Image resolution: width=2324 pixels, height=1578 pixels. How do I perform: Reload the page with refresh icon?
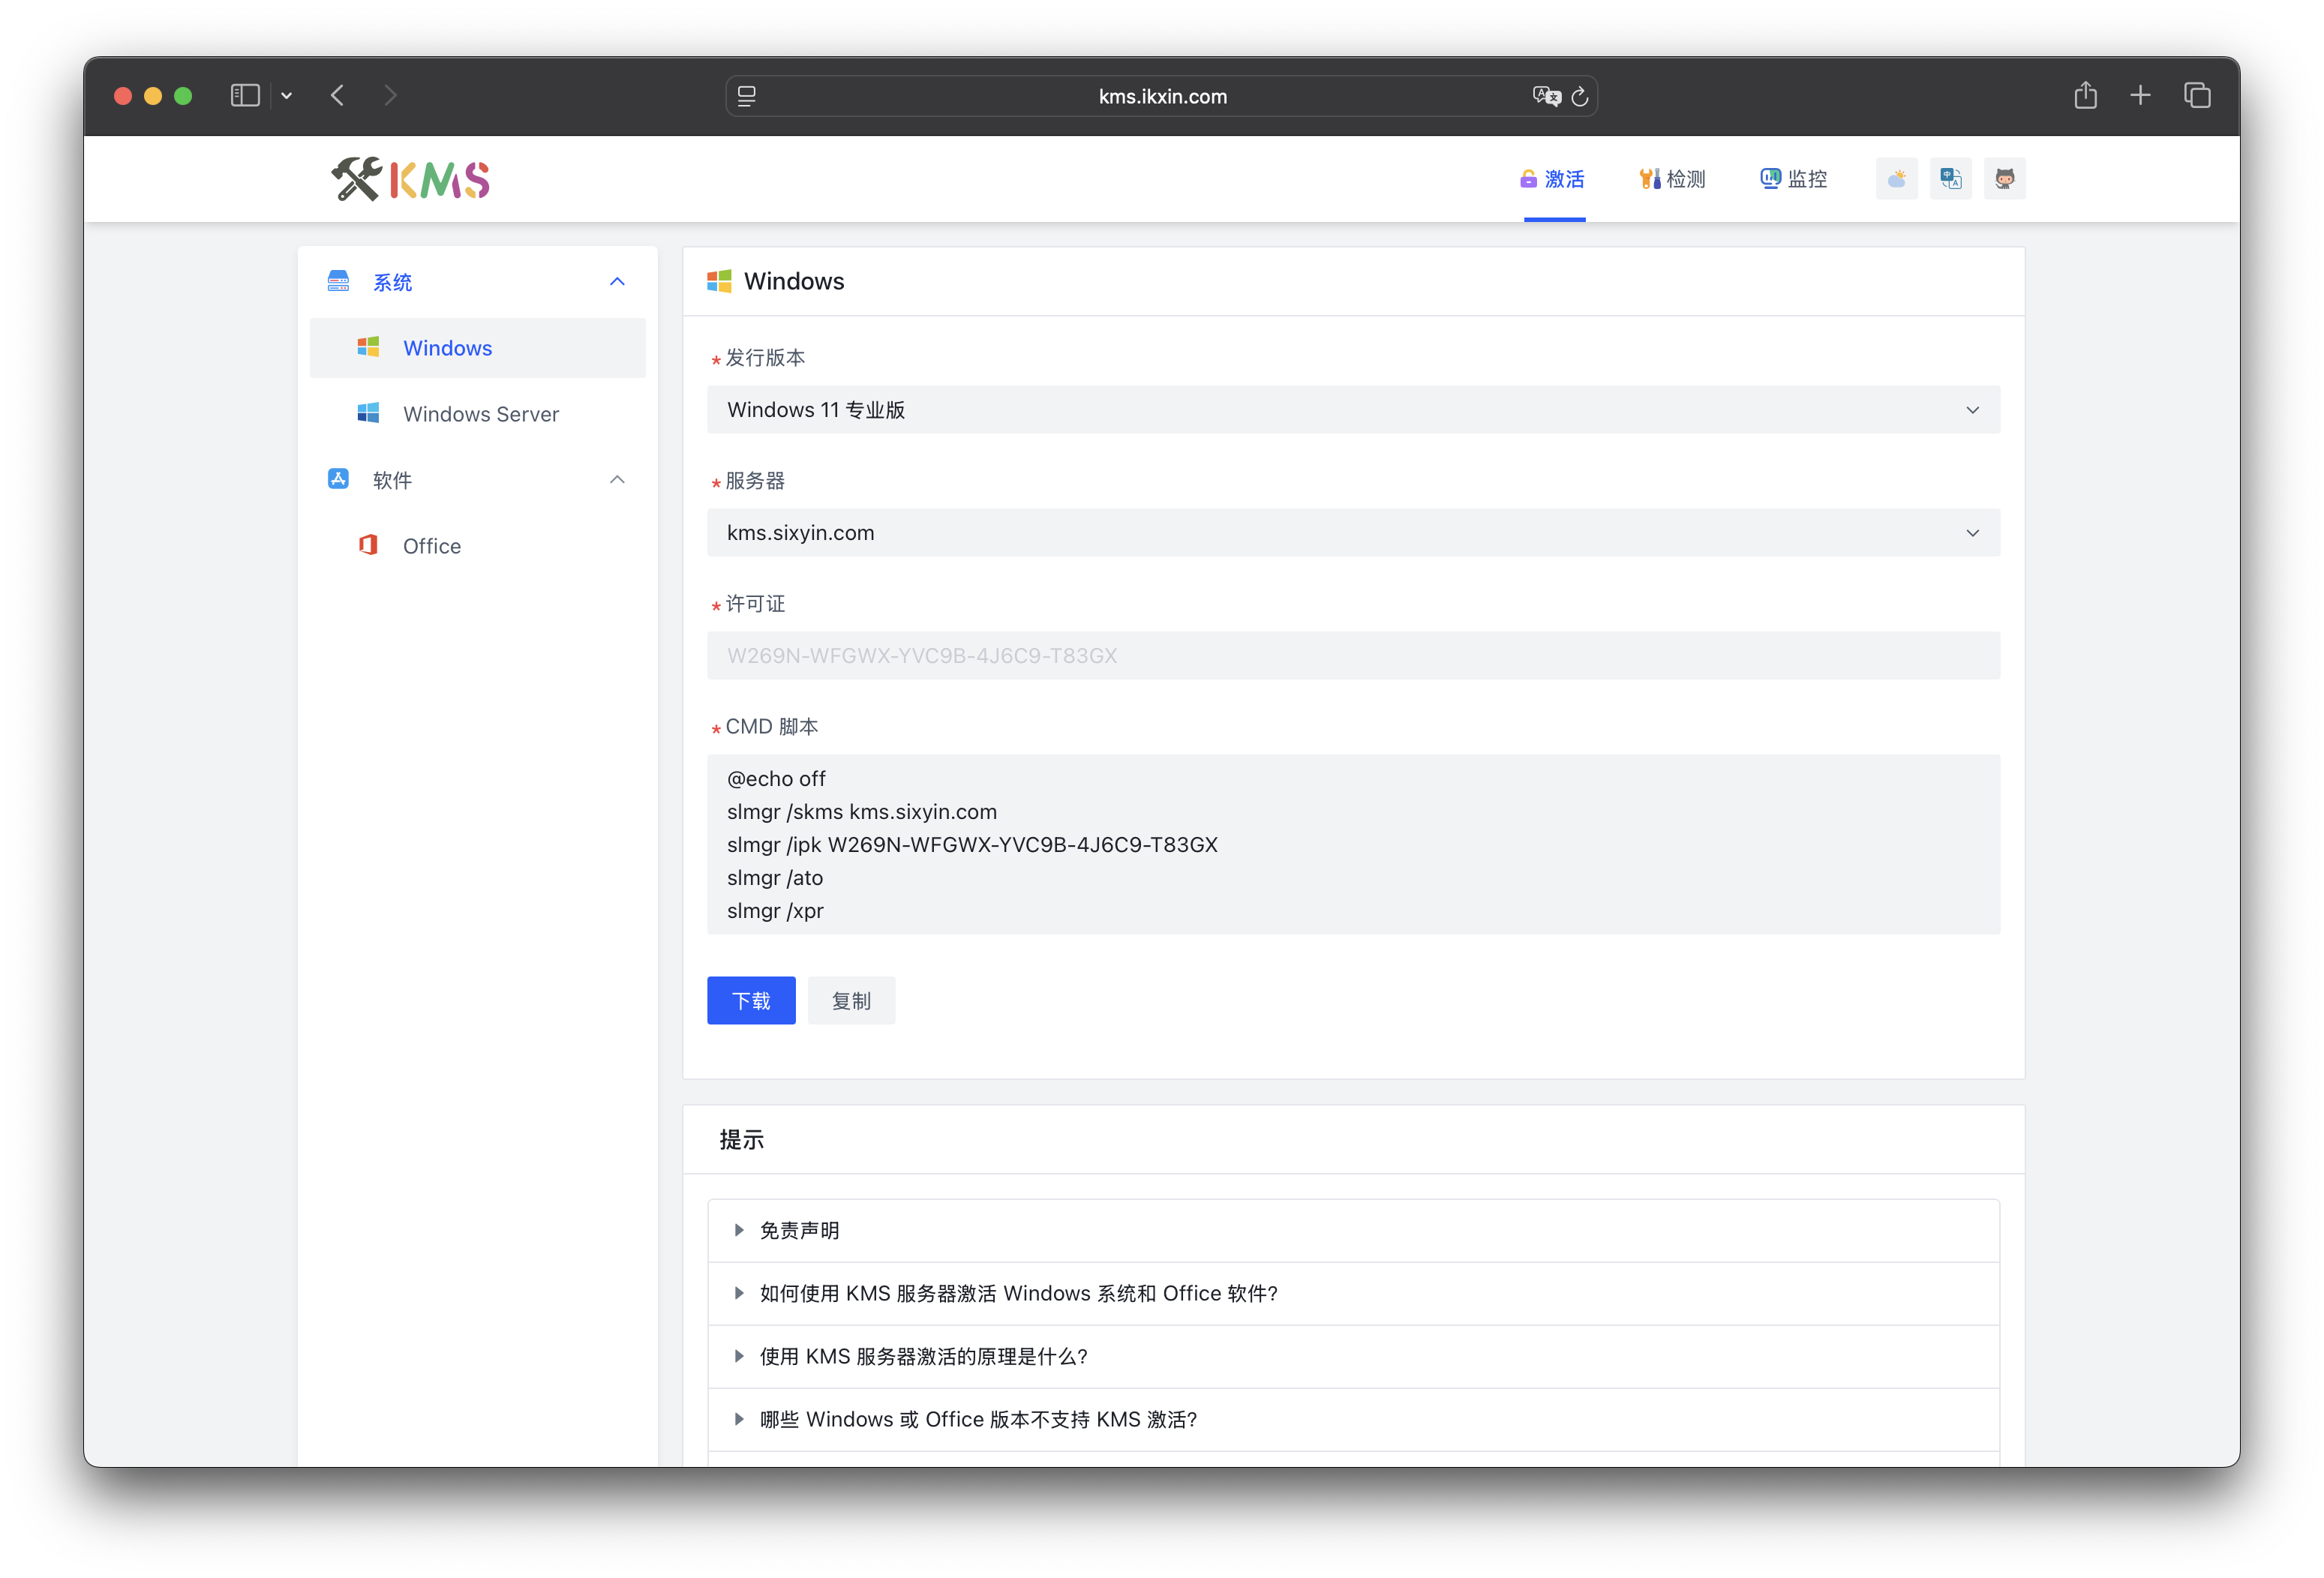click(1580, 96)
